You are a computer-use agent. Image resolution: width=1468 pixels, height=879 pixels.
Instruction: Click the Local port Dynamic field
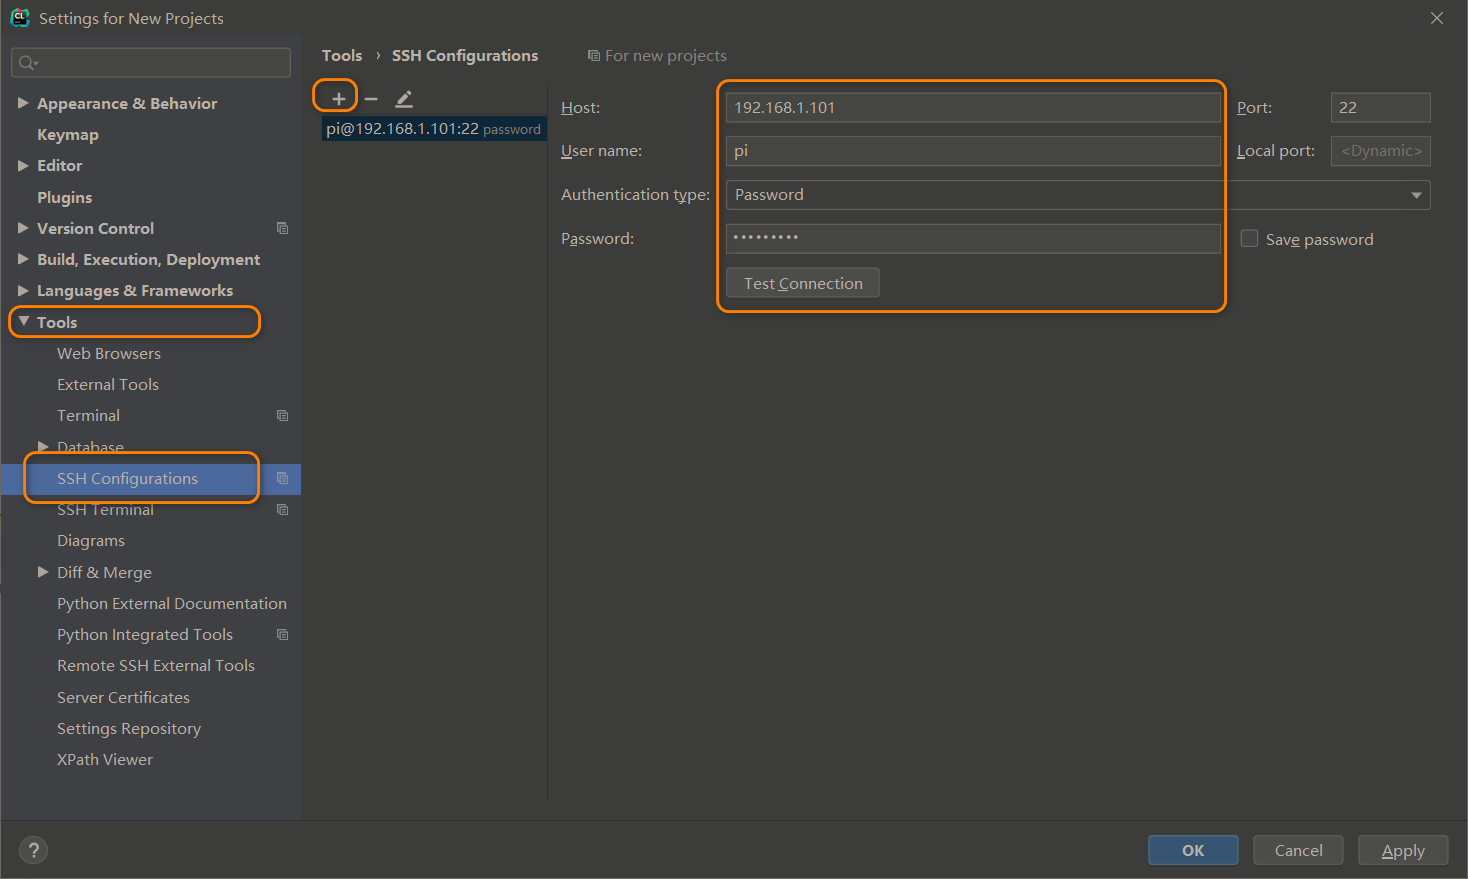point(1381,151)
